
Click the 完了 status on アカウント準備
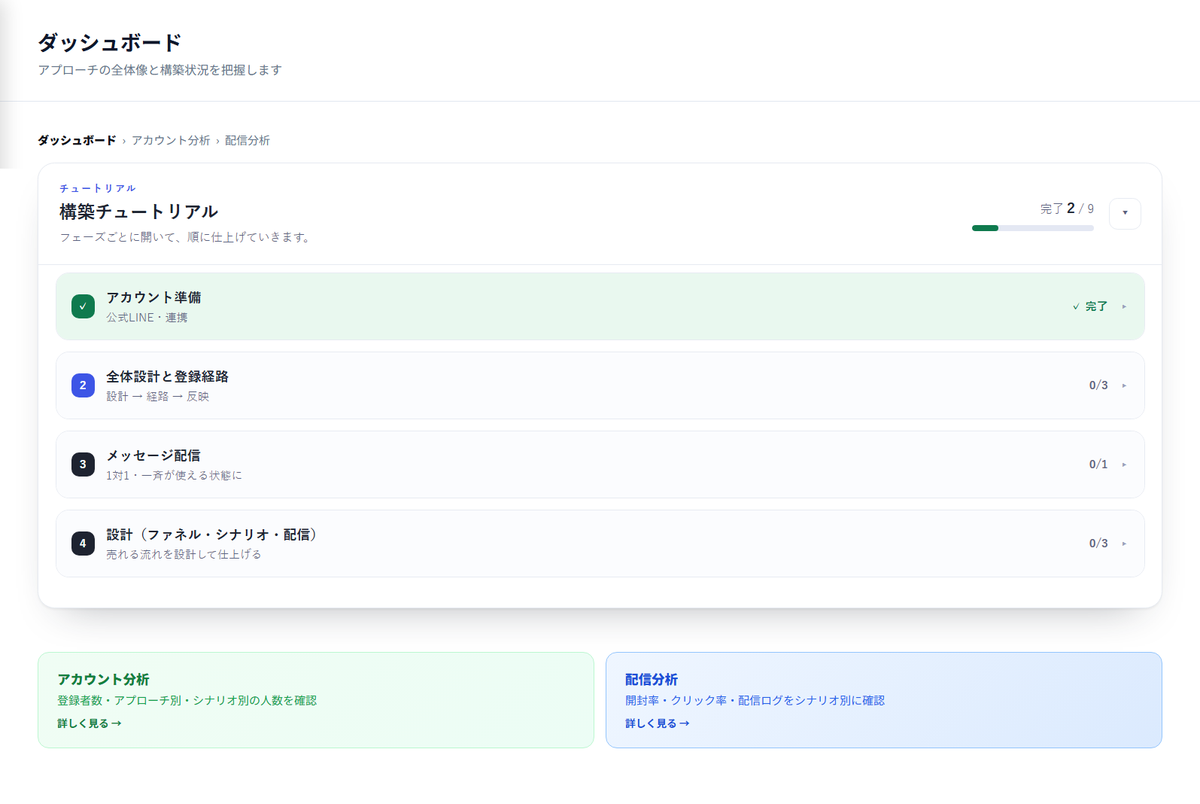[1090, 307]
